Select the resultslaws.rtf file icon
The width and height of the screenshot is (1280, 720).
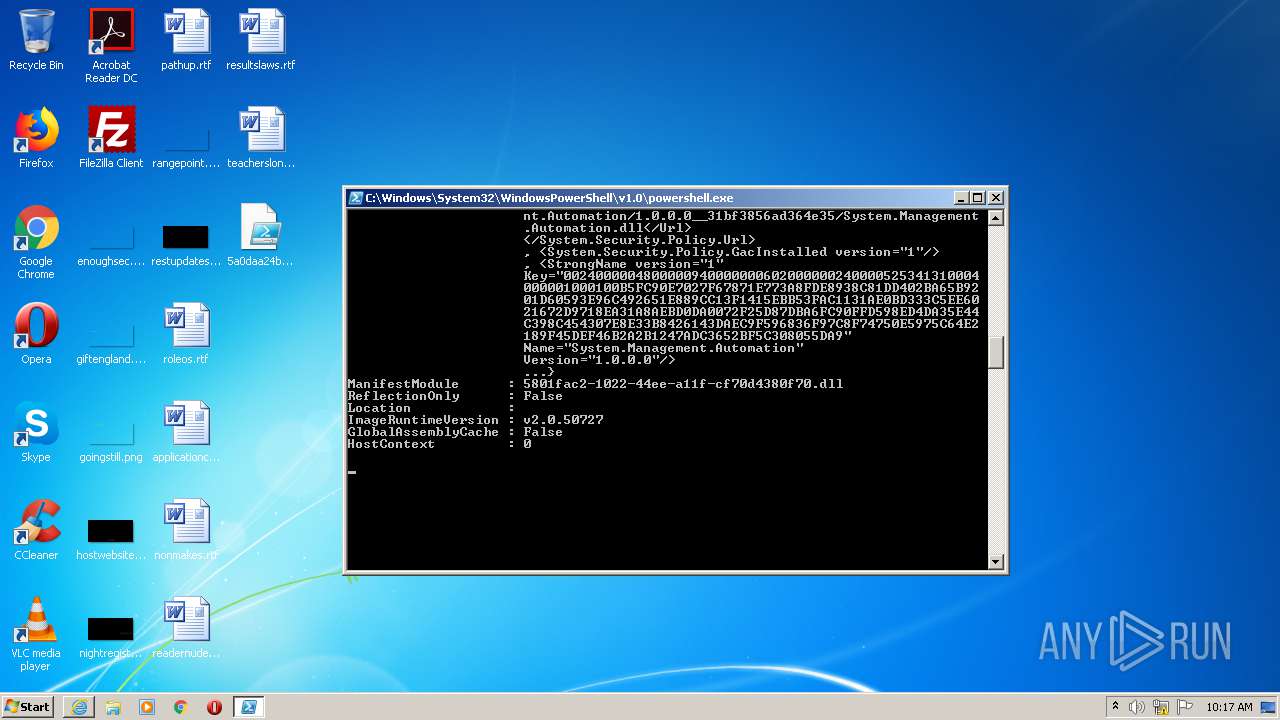pos(261,40)
